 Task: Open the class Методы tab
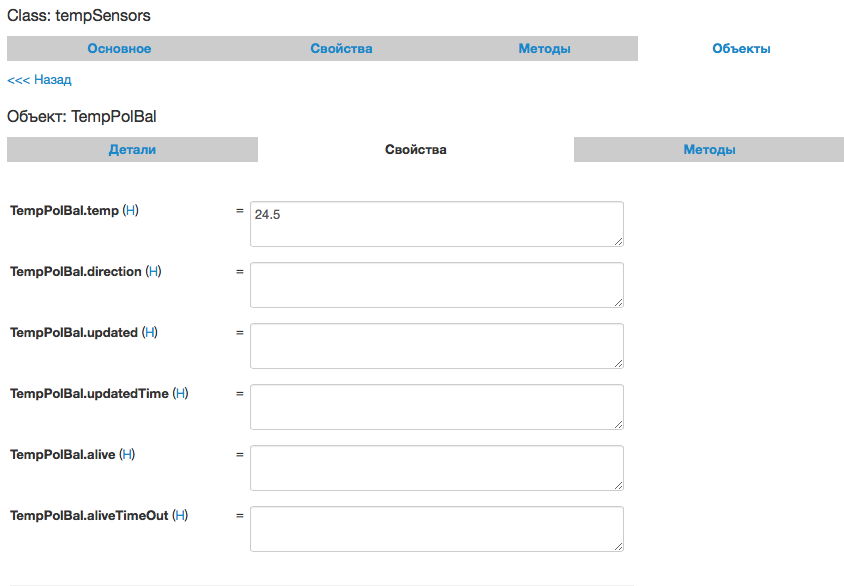point(544,49)
